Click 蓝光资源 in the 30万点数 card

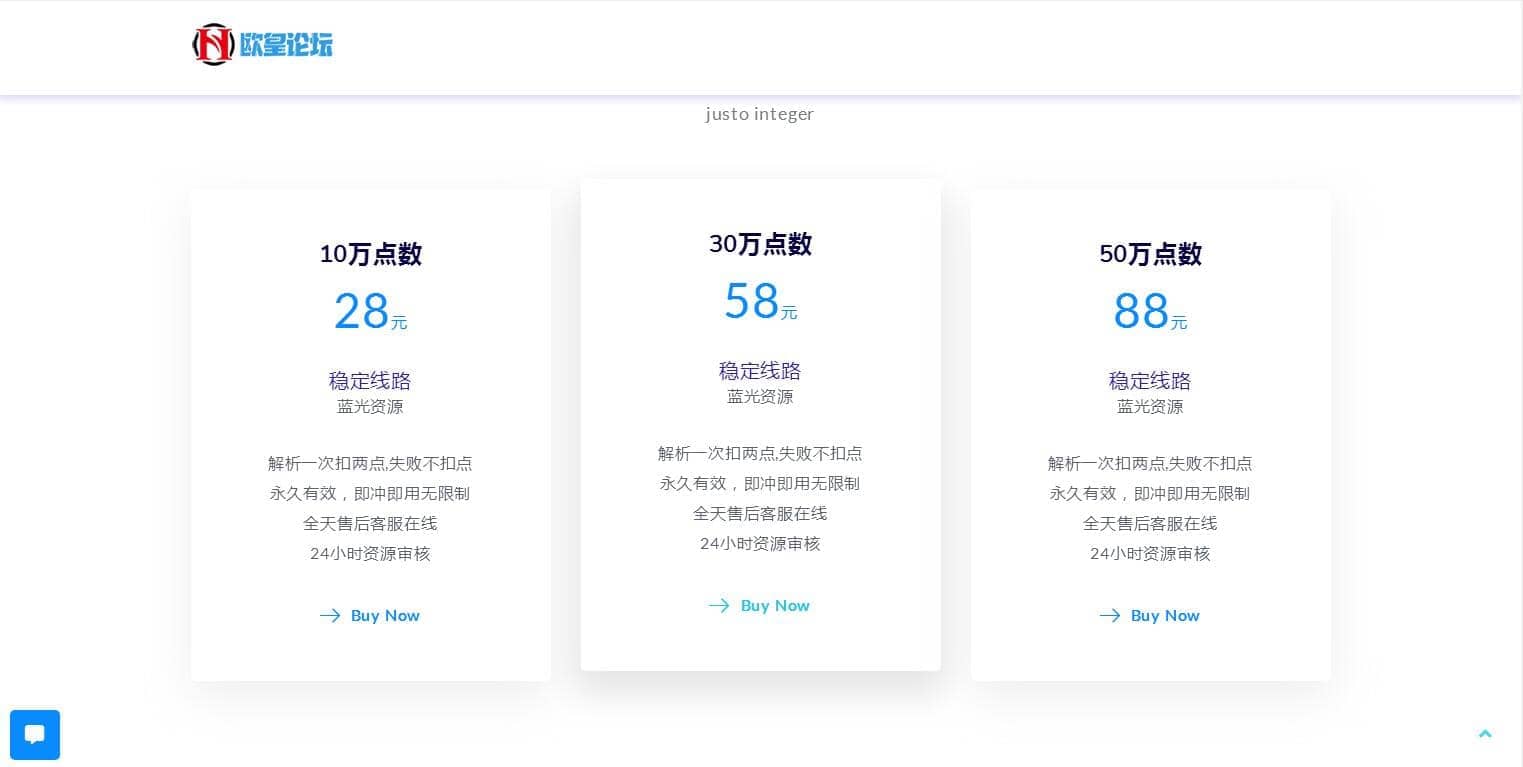[760, 397]
